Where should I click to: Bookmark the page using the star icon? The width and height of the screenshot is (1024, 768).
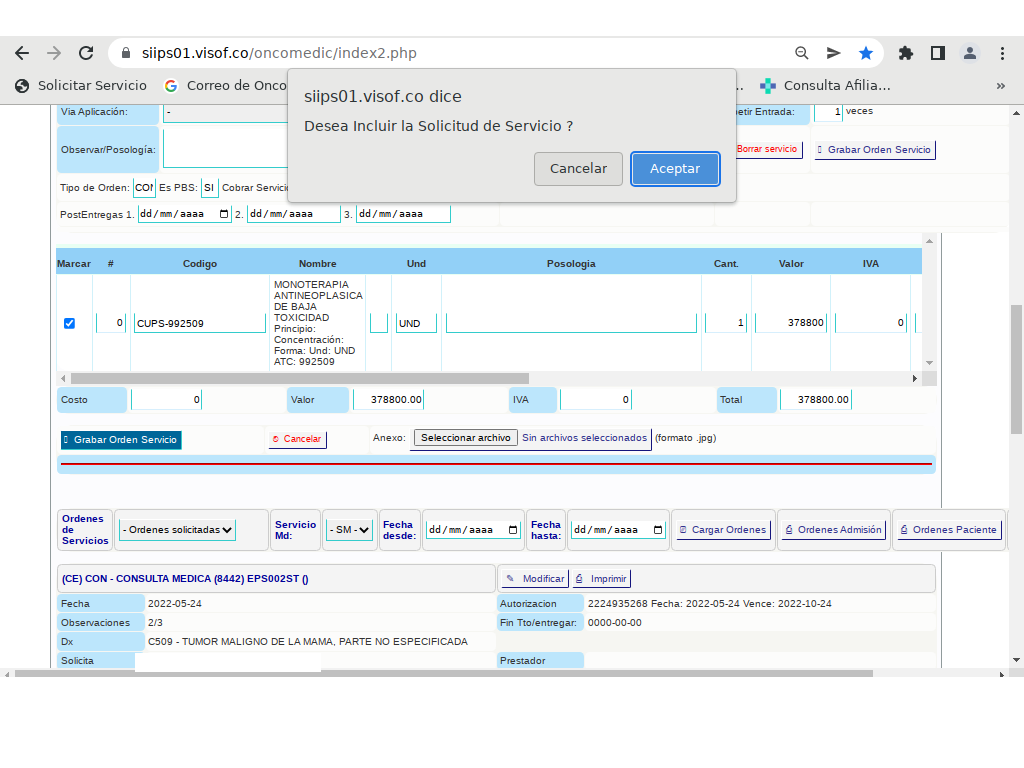866,53
